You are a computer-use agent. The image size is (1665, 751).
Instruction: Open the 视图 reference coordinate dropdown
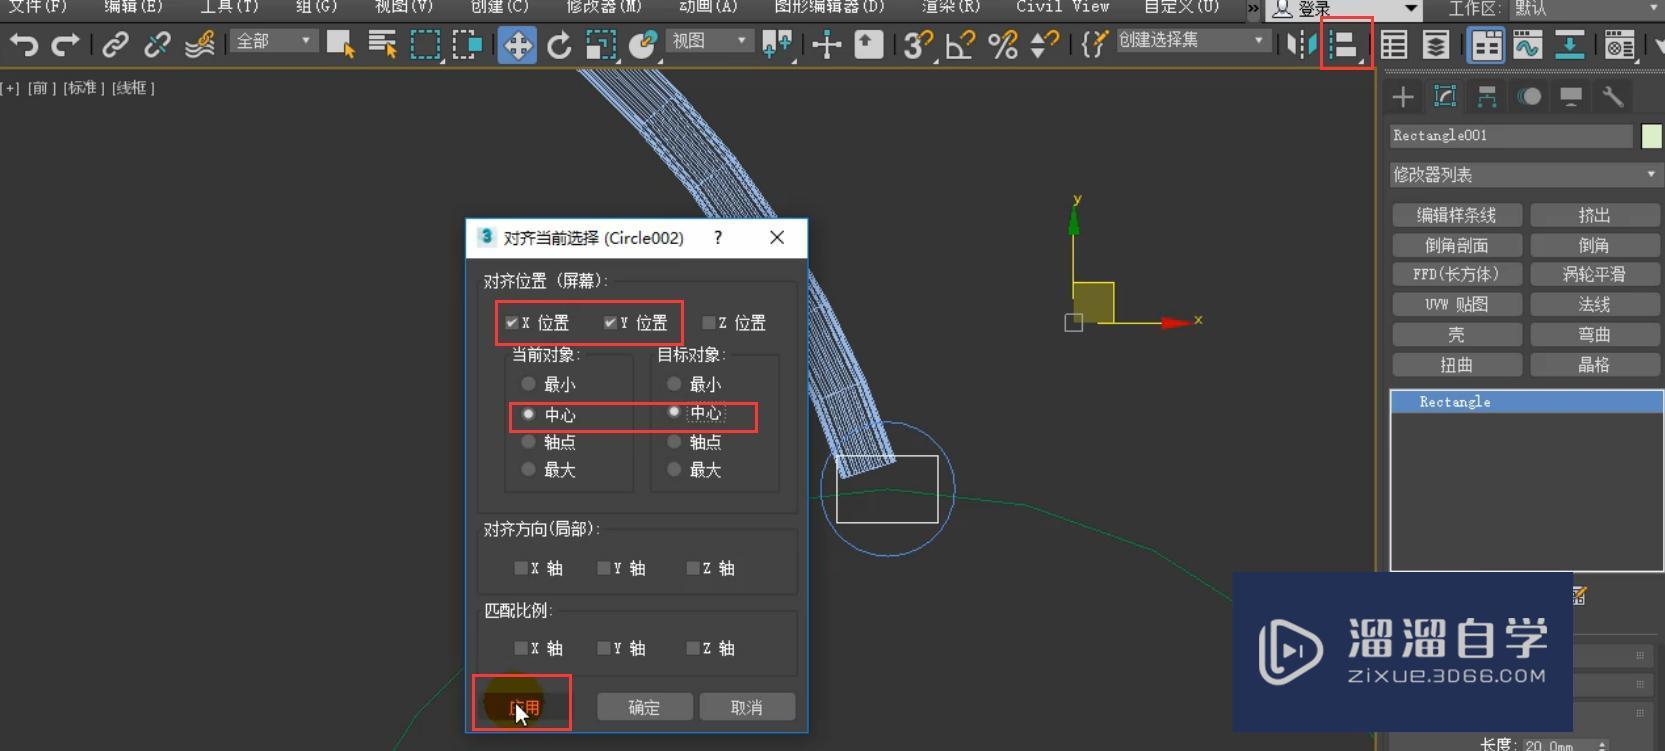[x=709, y=41]
